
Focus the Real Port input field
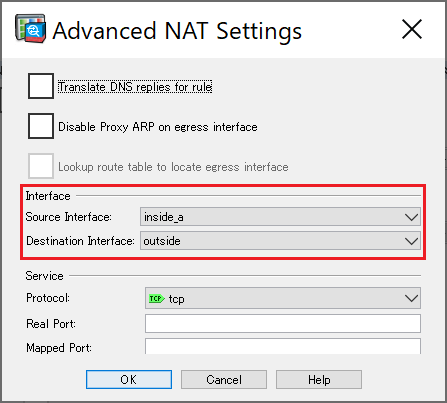(x=283, y=323)
